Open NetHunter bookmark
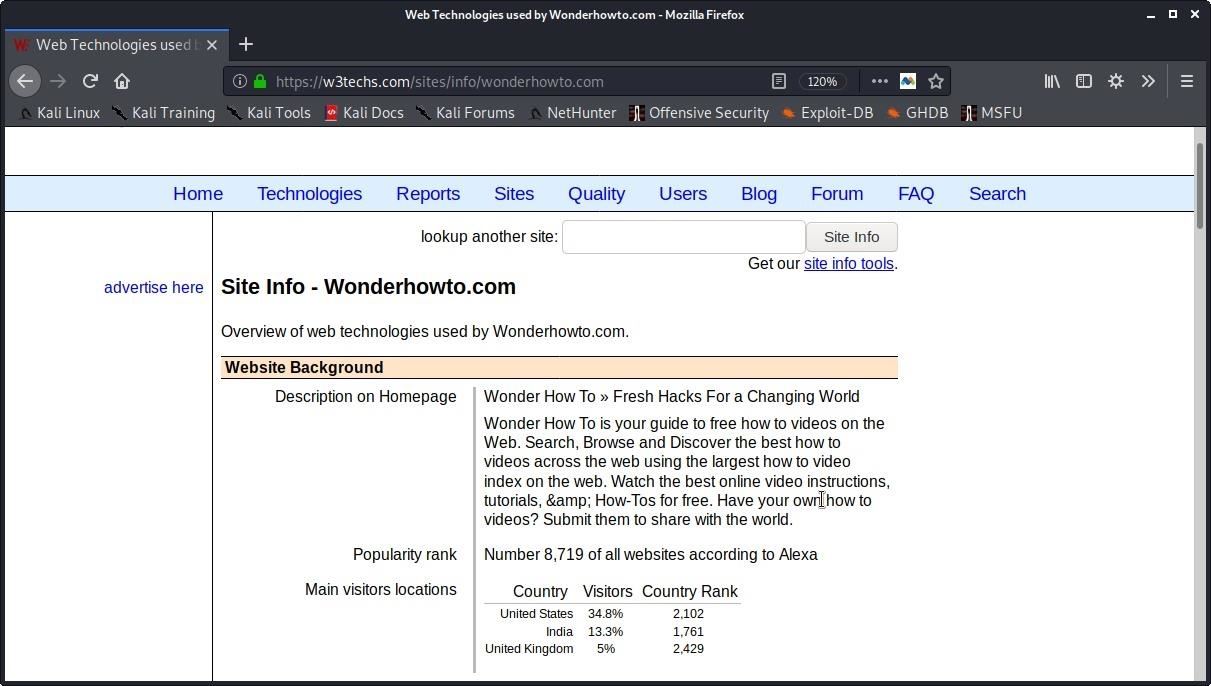Image resolution: width=1211 pixels, height=686 pixels. tap(573, 113)
